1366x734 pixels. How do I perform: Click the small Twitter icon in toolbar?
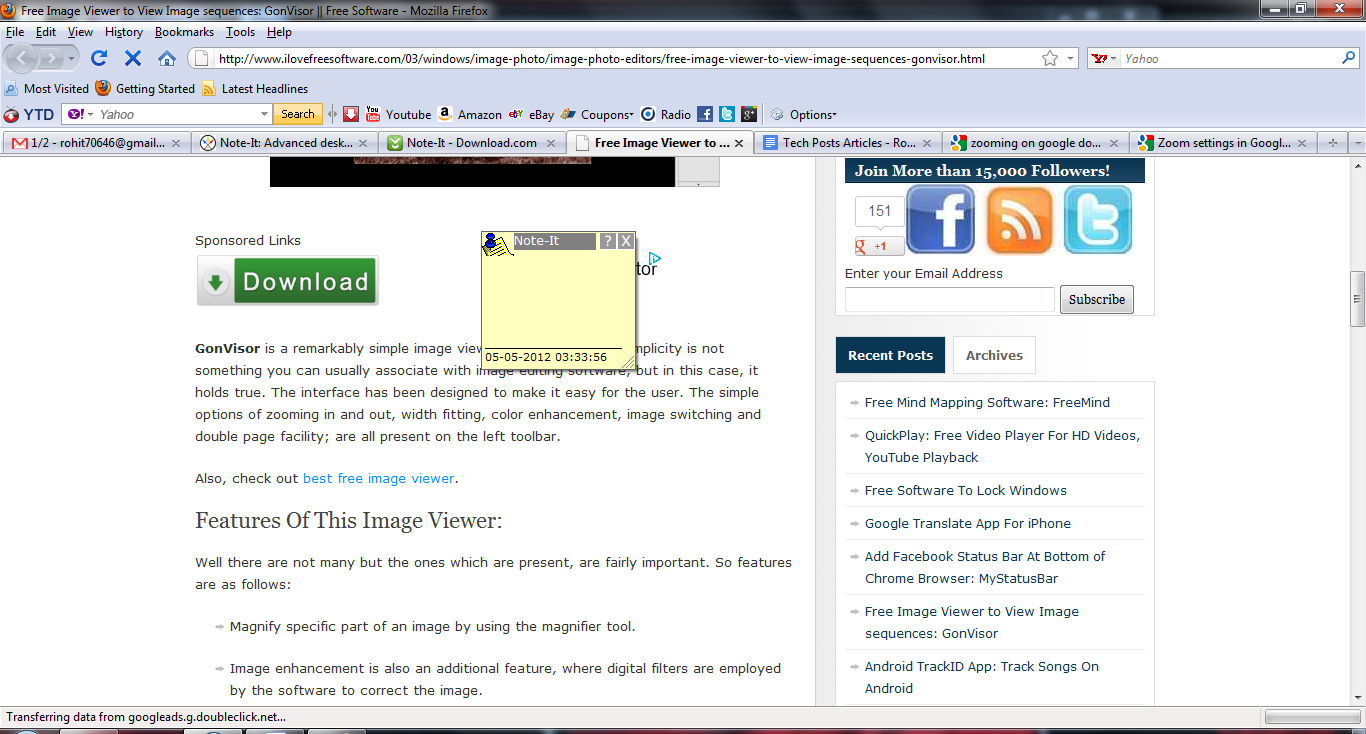pyautogui.click(x=727, y=114)
